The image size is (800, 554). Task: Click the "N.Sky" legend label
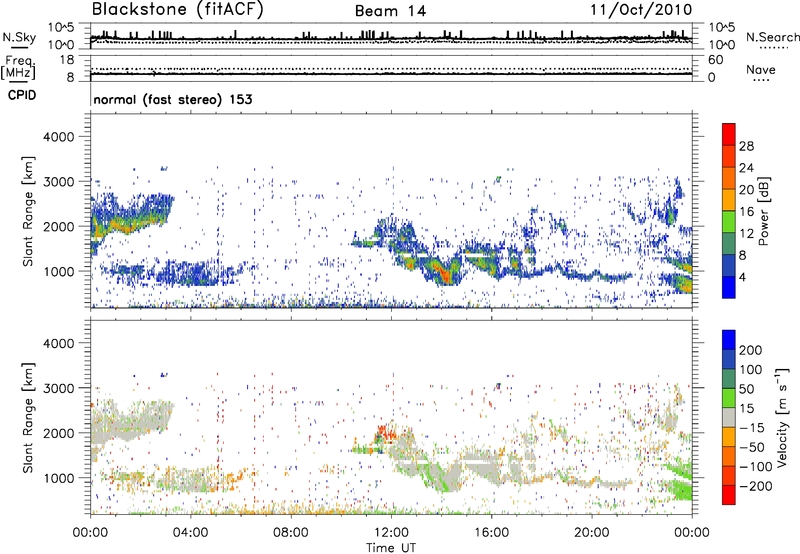[19, 37]
